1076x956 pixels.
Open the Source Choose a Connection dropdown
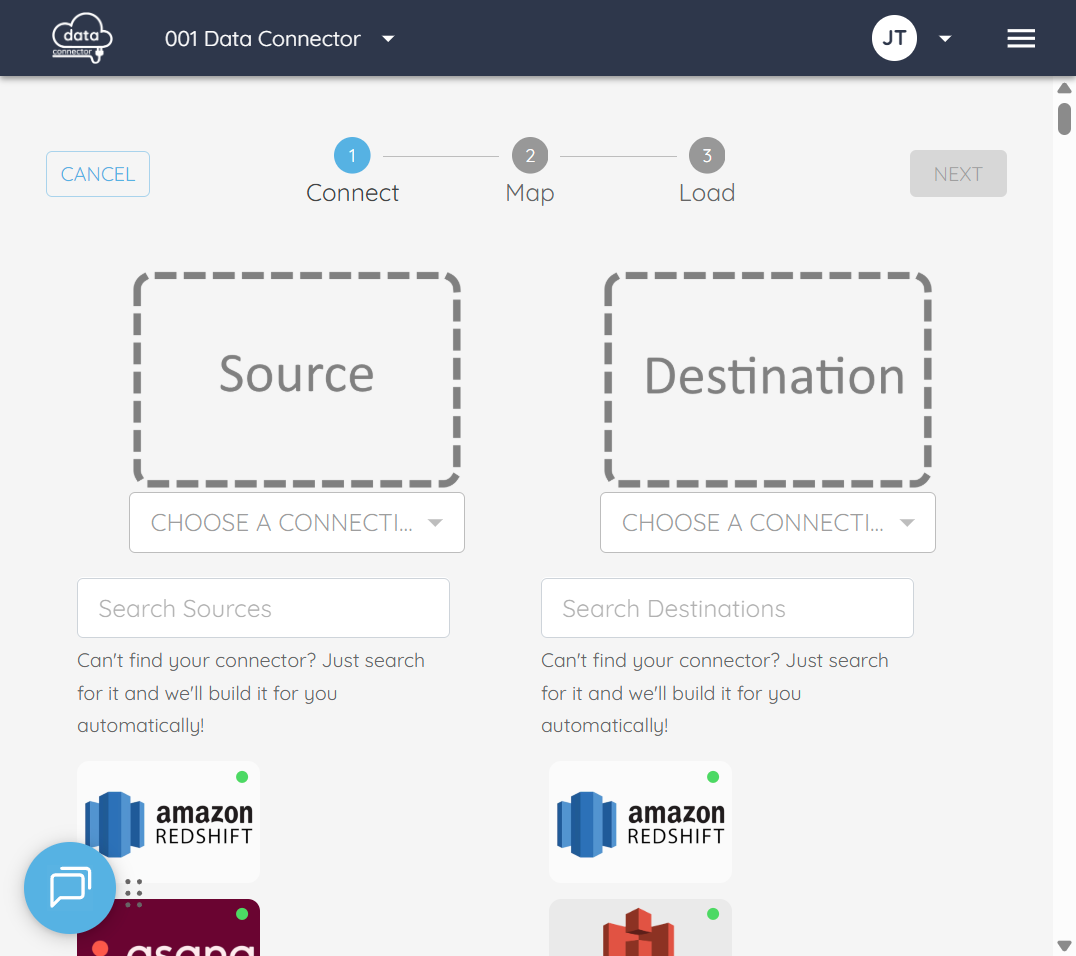(296, 522)
